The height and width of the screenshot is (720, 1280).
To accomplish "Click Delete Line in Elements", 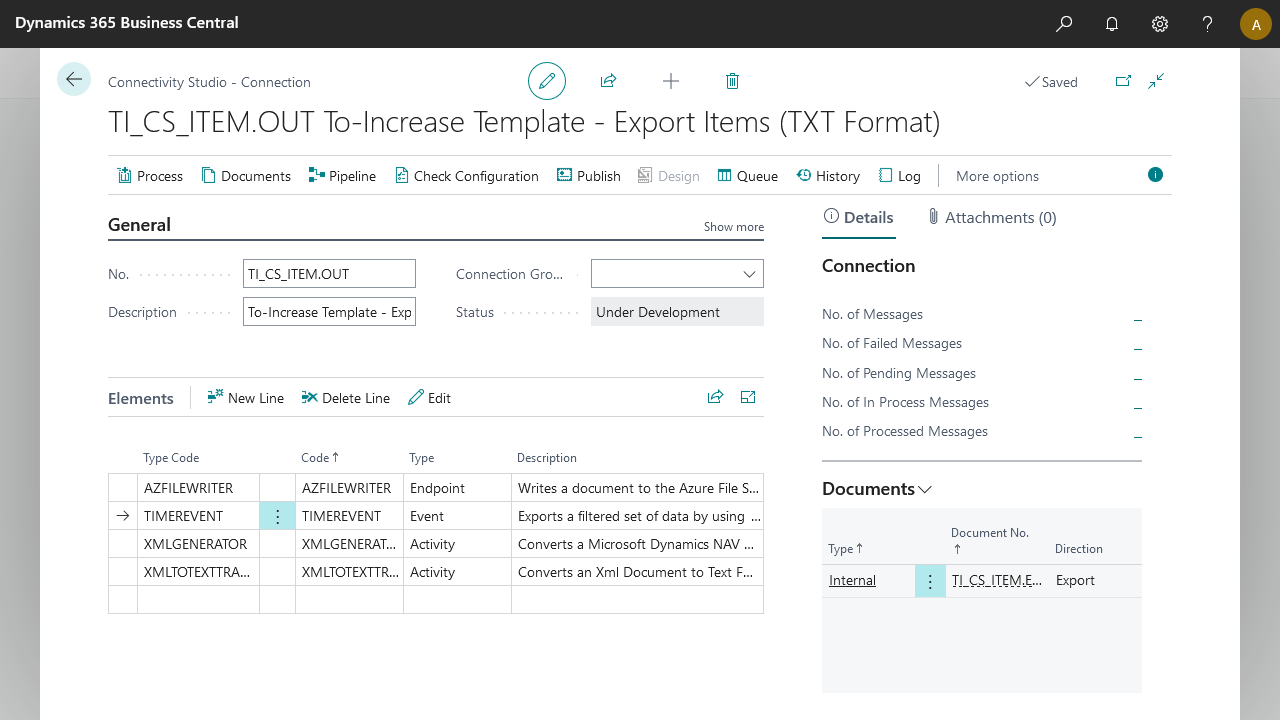I will click(x=346, y=398).
